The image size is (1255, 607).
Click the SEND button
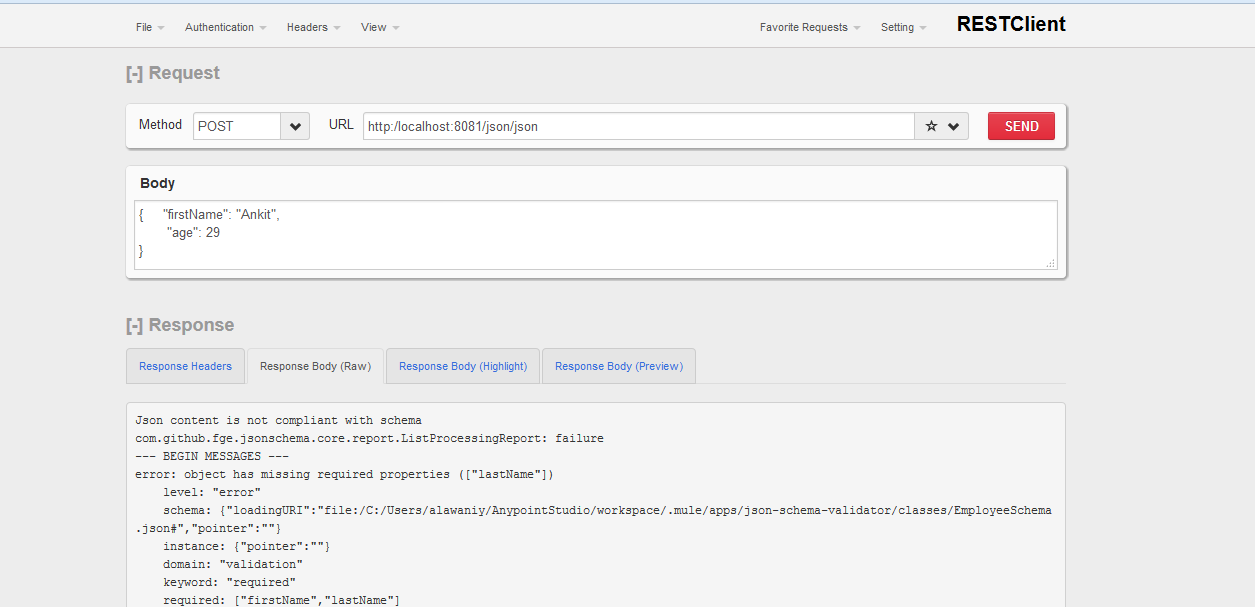(x=1021, y=126)
